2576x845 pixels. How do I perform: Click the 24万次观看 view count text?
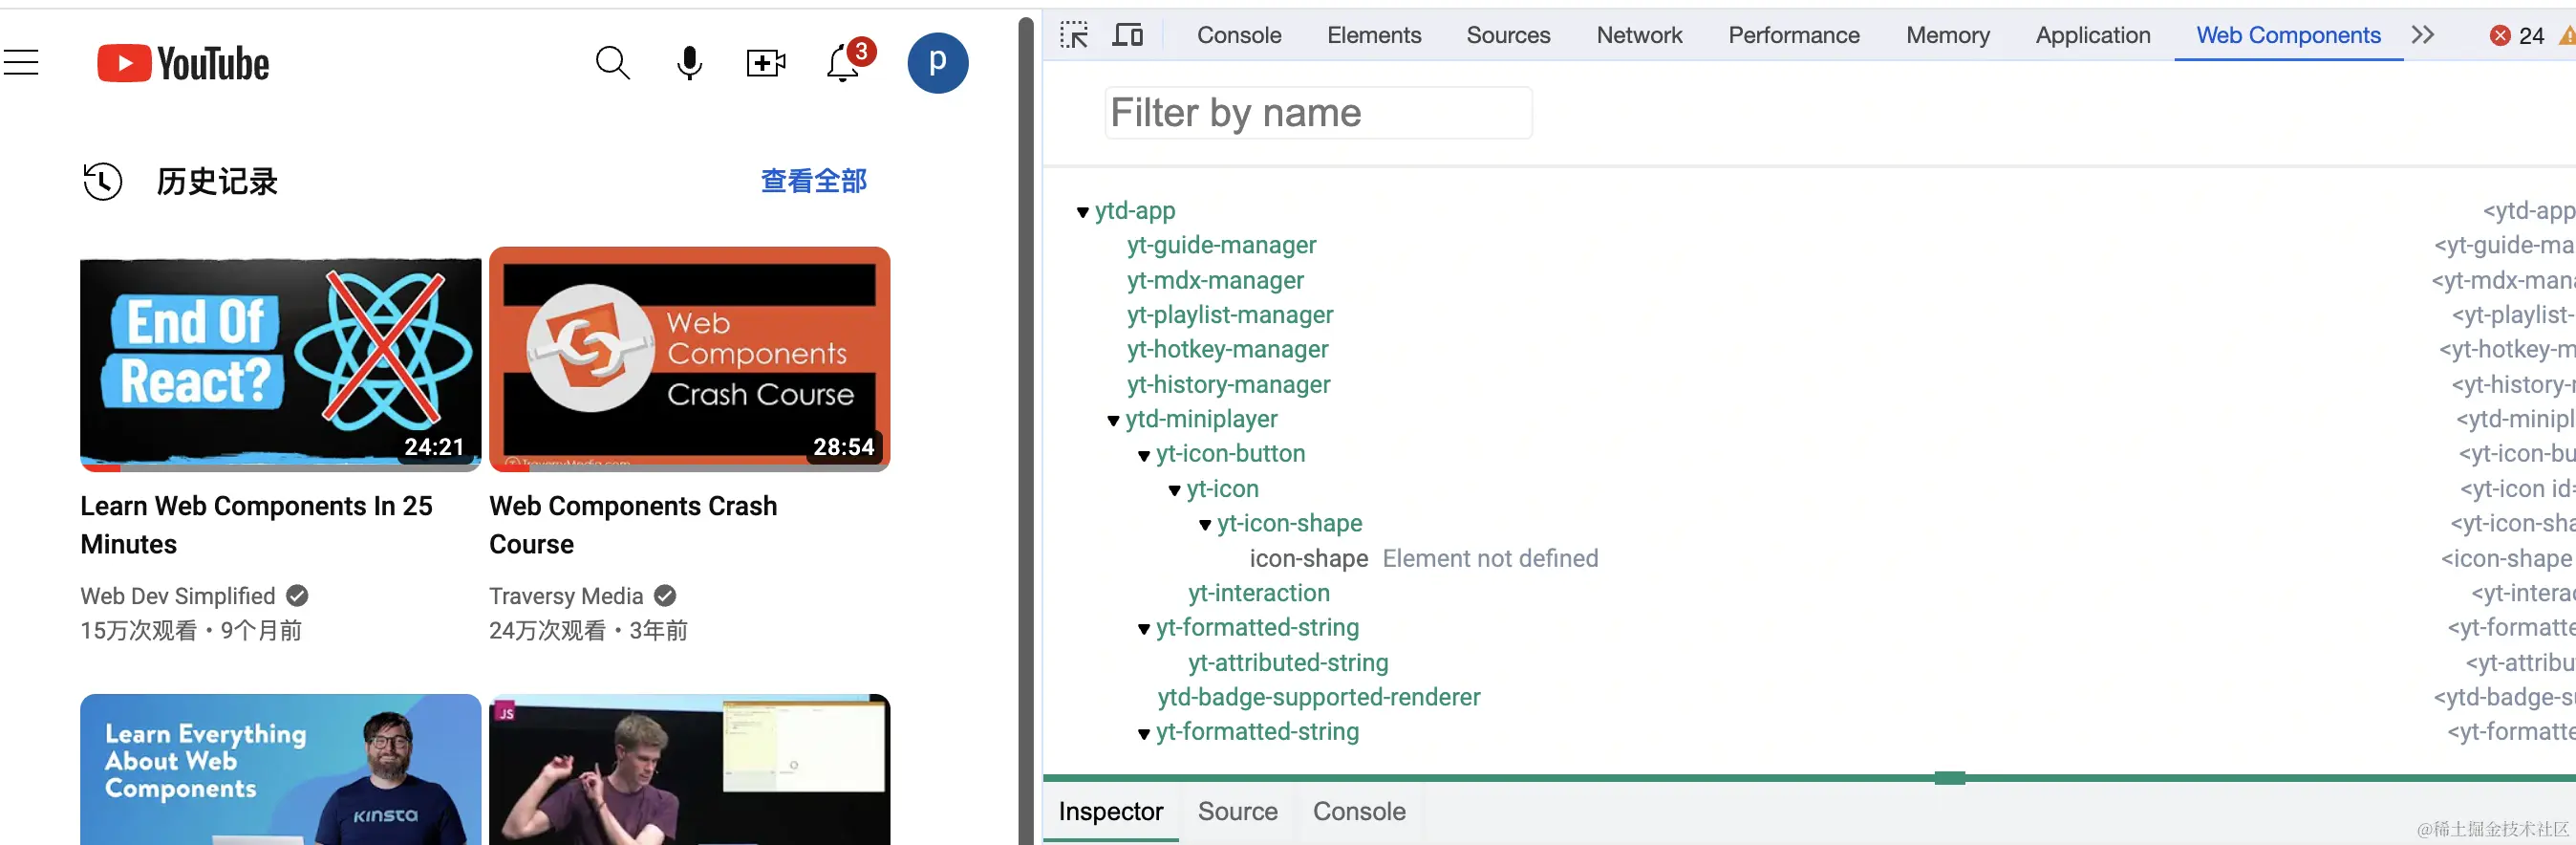(x=547, y=631)
